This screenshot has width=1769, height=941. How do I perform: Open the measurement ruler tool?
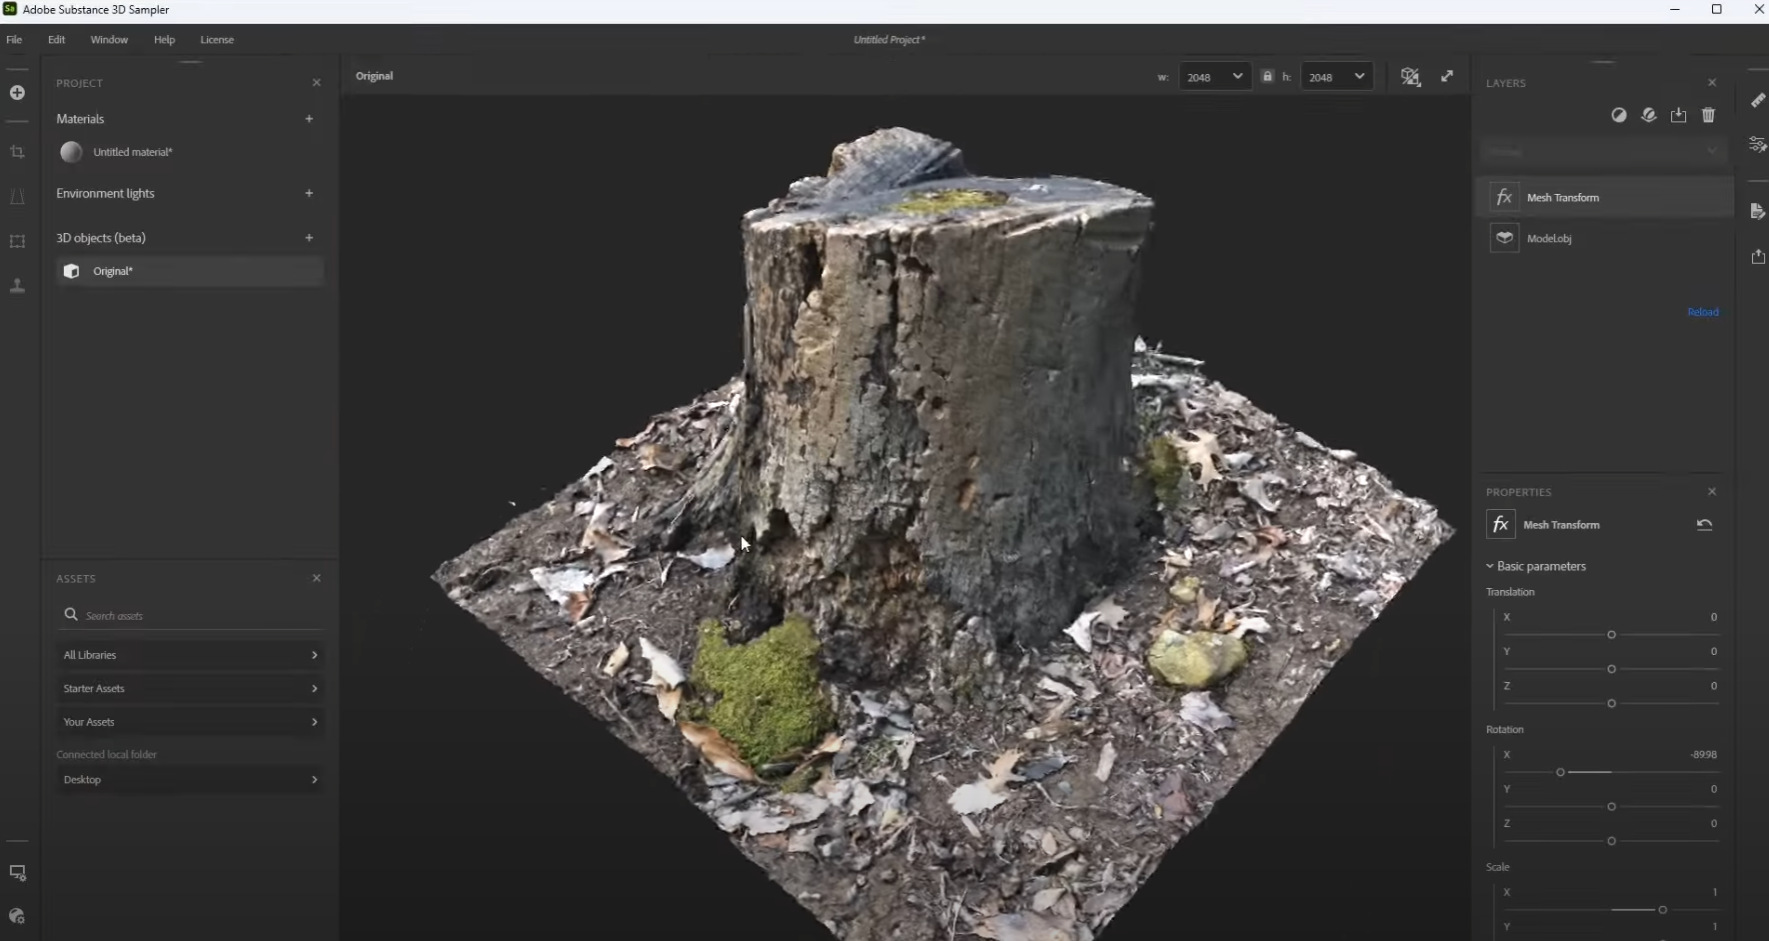click(x=1757, y=100)
